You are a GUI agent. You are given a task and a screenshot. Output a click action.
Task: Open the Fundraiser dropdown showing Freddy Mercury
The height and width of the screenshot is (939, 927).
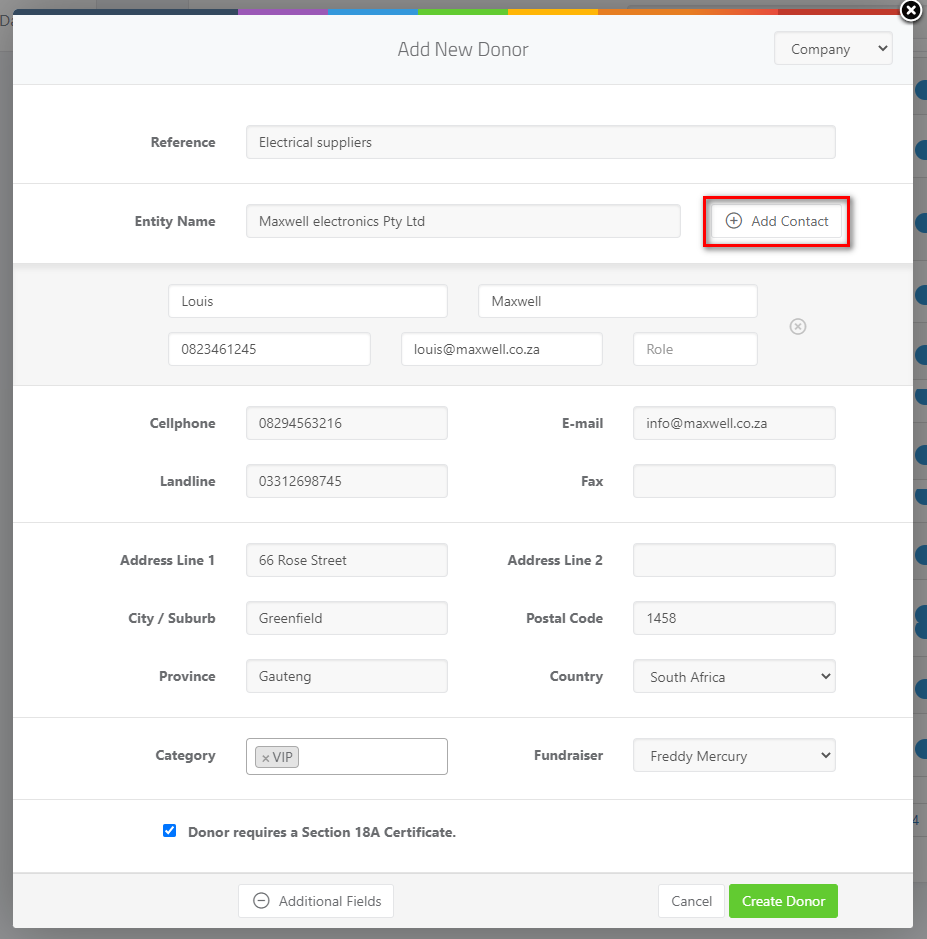point(734,755)
